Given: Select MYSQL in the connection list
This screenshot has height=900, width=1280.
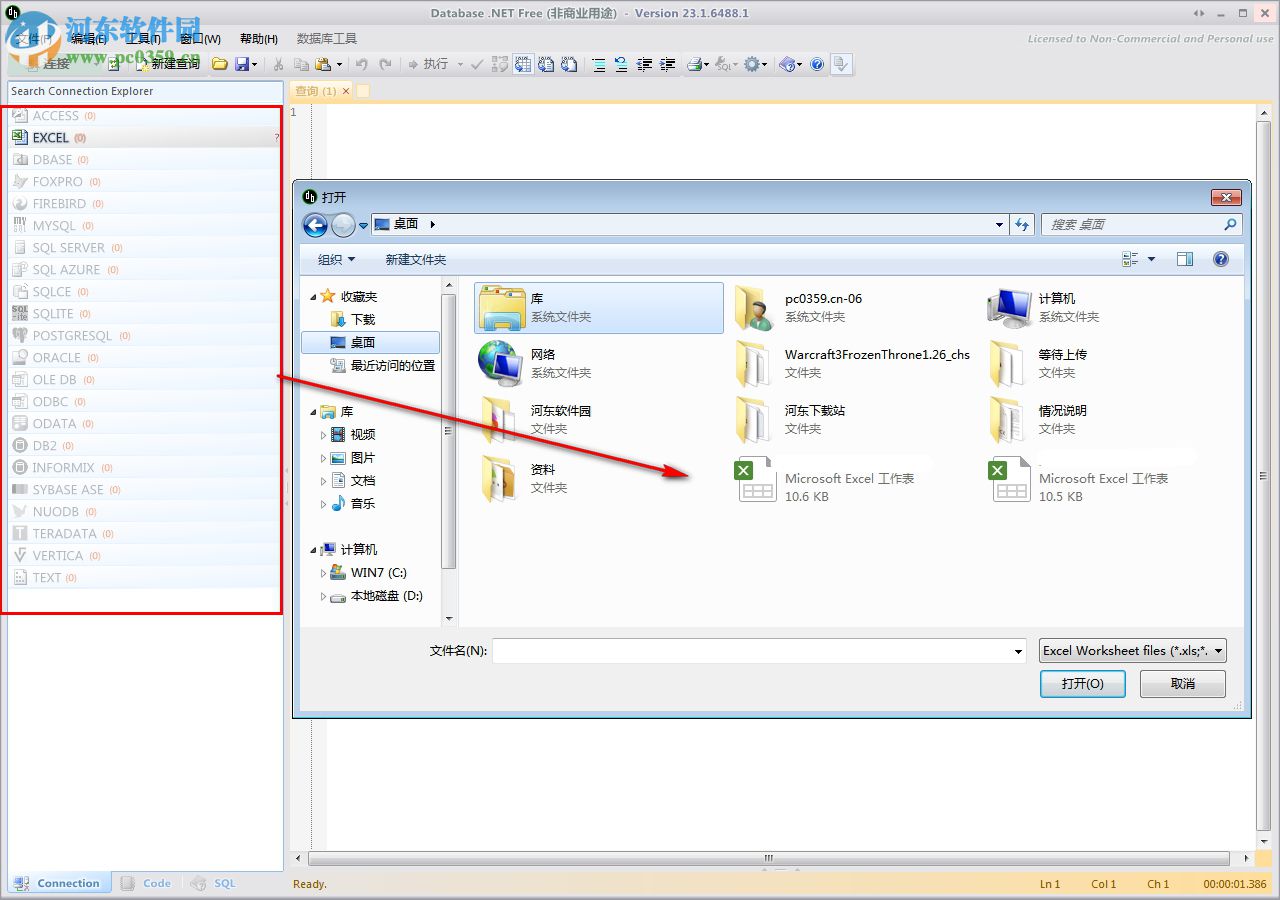Looking at the screenshot, I should [144, 226].
